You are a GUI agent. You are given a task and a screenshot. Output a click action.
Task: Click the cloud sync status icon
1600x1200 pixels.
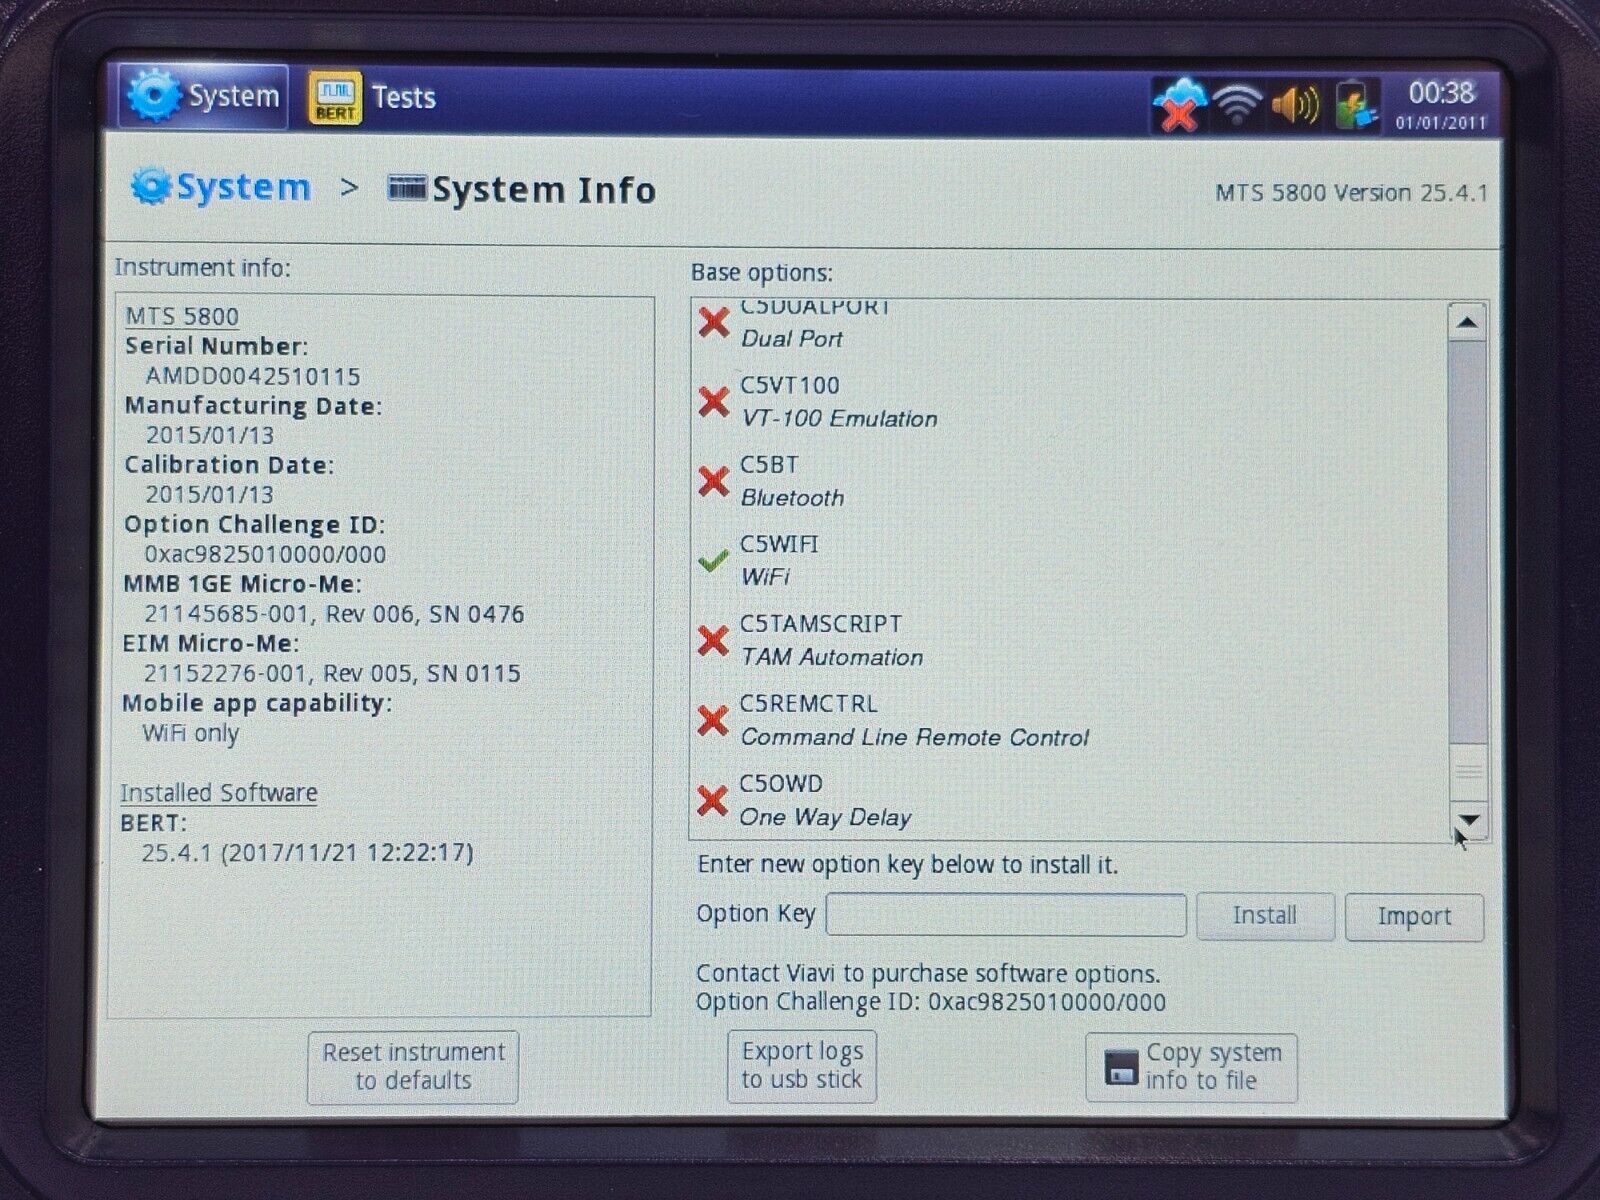1178,103
